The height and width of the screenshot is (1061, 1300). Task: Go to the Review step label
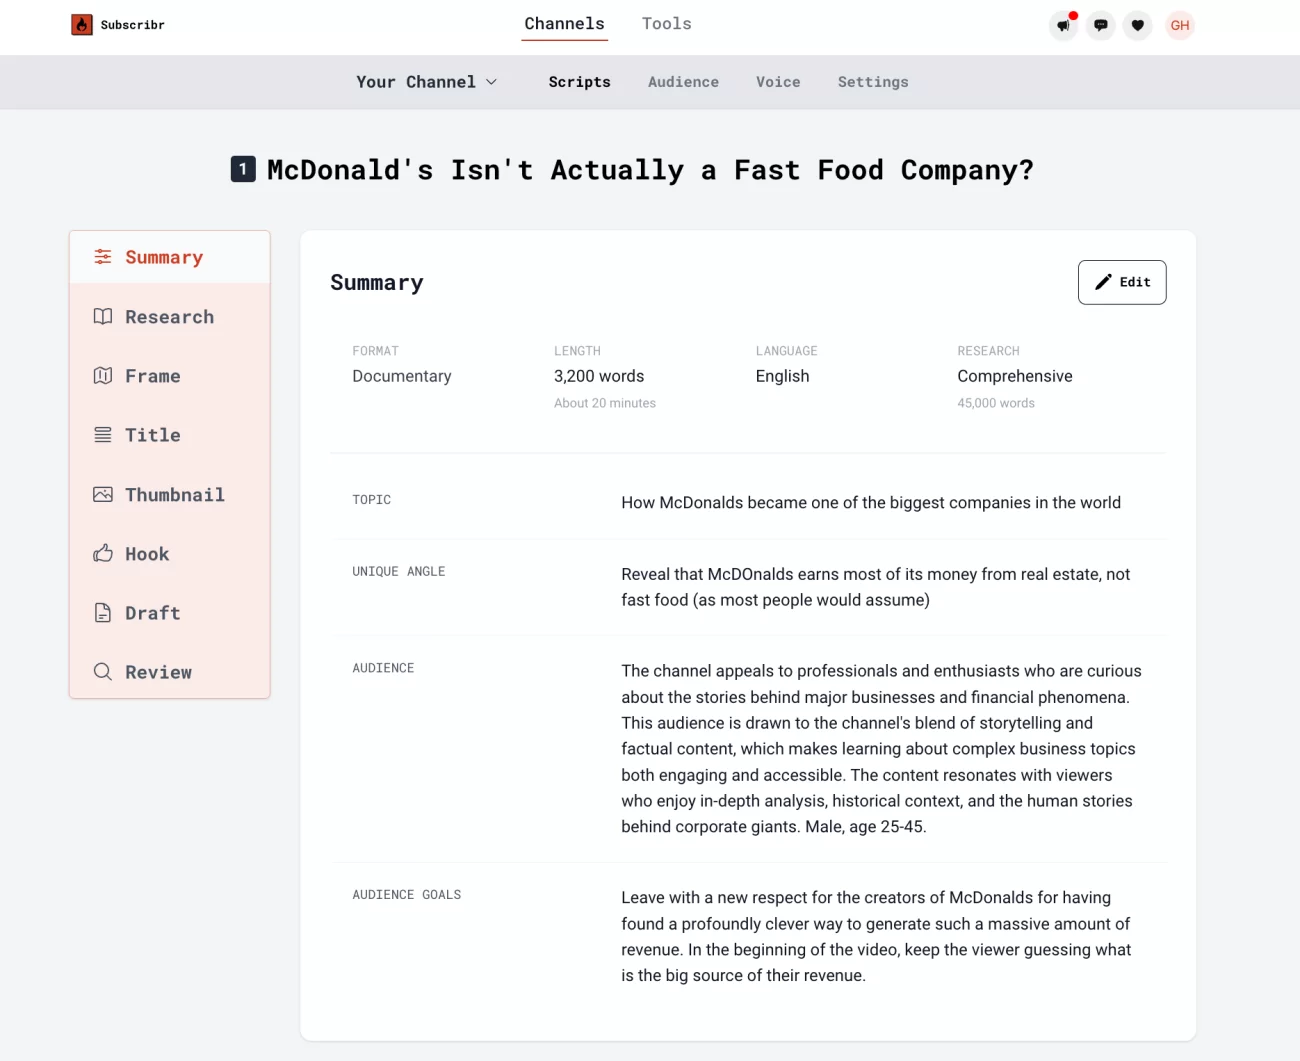pos(158,672)
